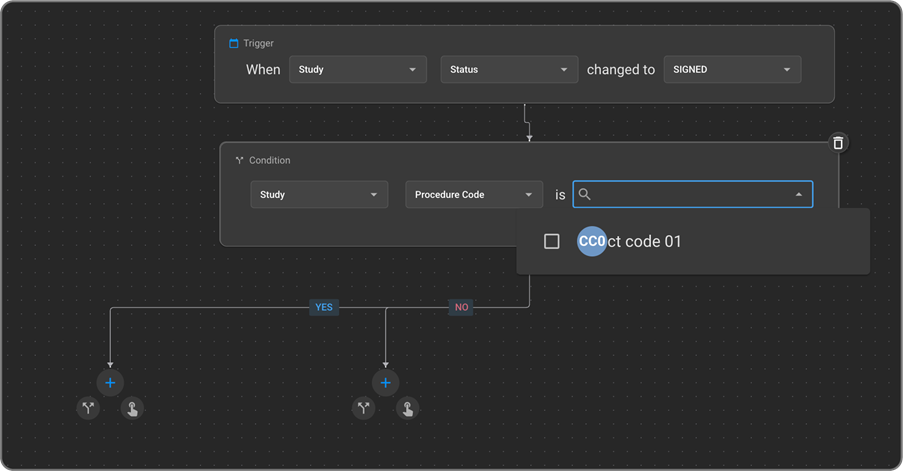Viewport: 903px width, 471px height.
Task: Check the box for ct code 01
Action: [x=551, y=241]
